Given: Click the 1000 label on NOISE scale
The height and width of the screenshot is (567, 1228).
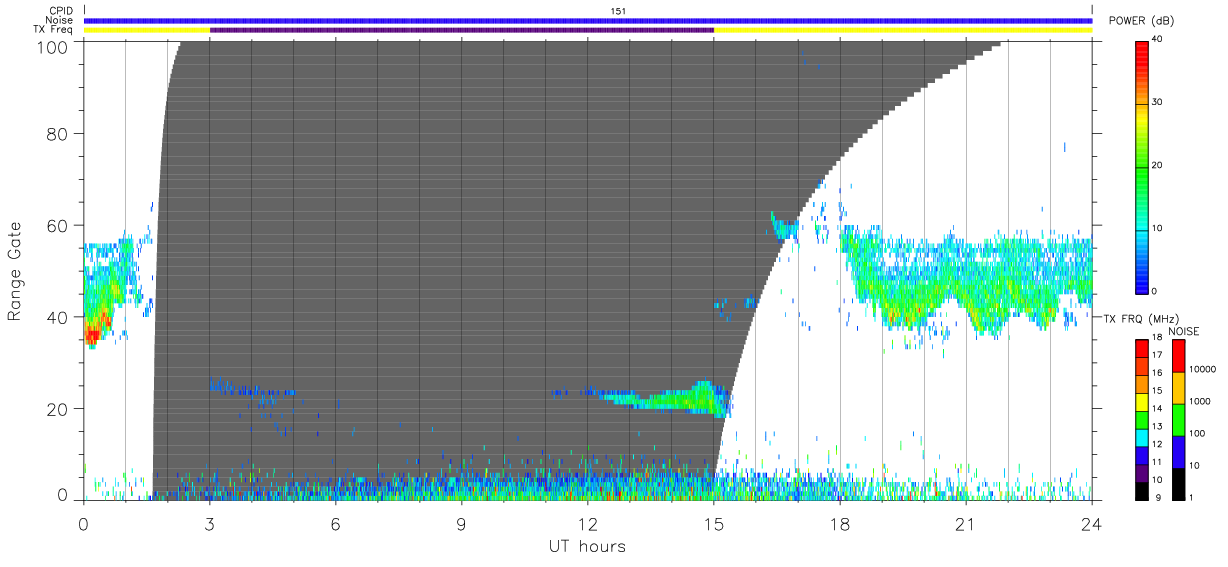Looking at the screenshot, I should [x=1198, y=400].
